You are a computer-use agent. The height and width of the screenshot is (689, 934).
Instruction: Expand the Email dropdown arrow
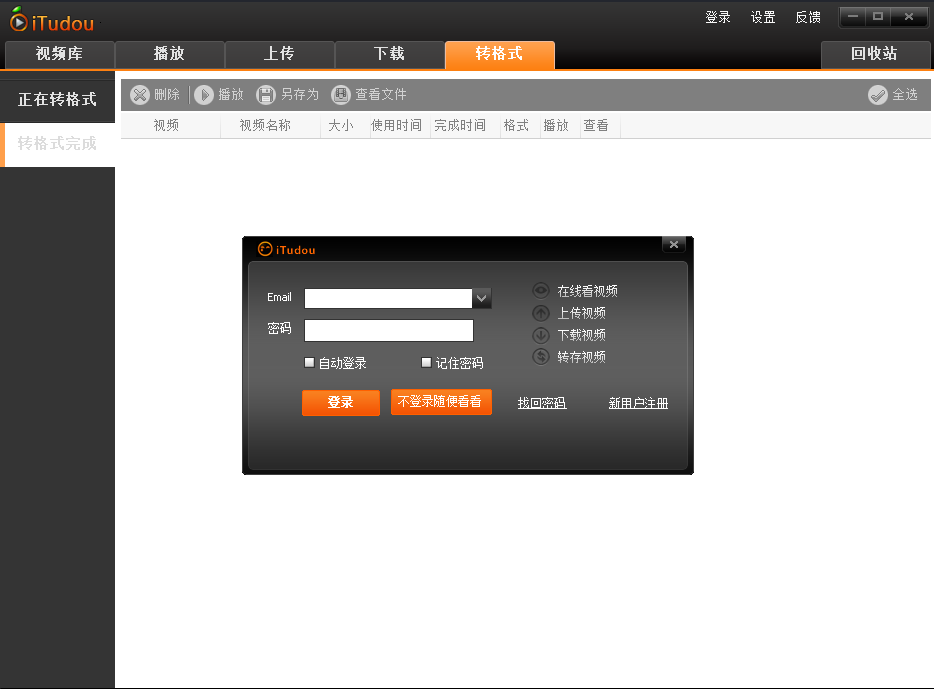(482, 298)
